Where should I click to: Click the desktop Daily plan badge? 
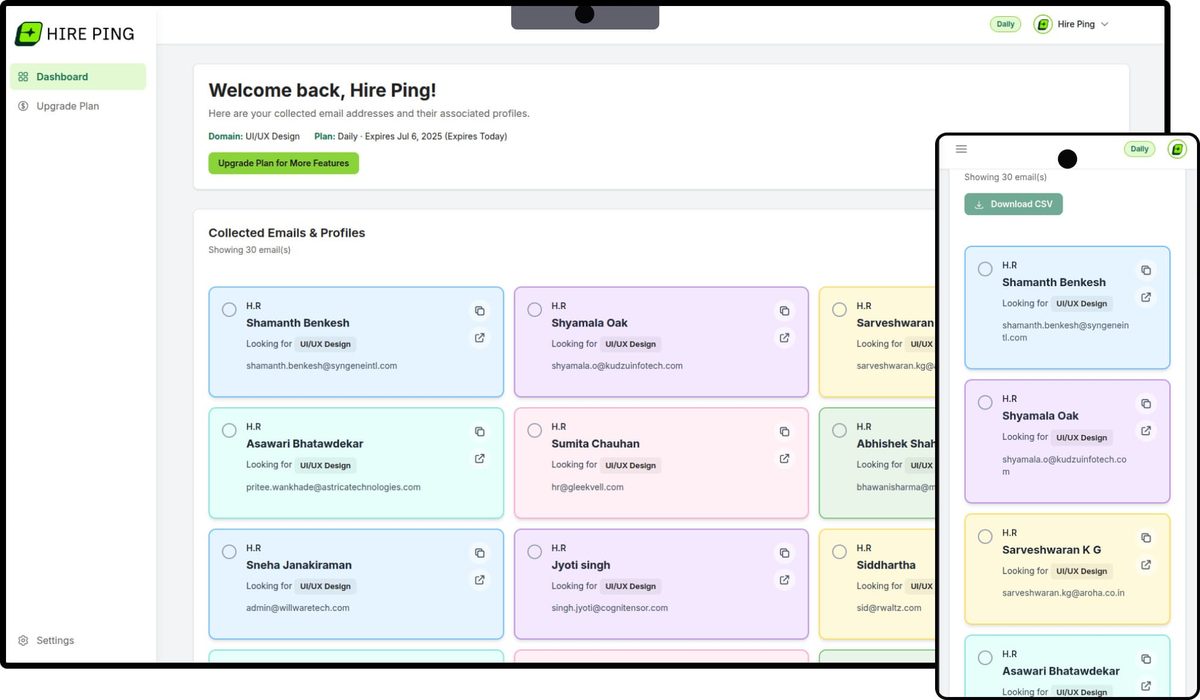1005,24
